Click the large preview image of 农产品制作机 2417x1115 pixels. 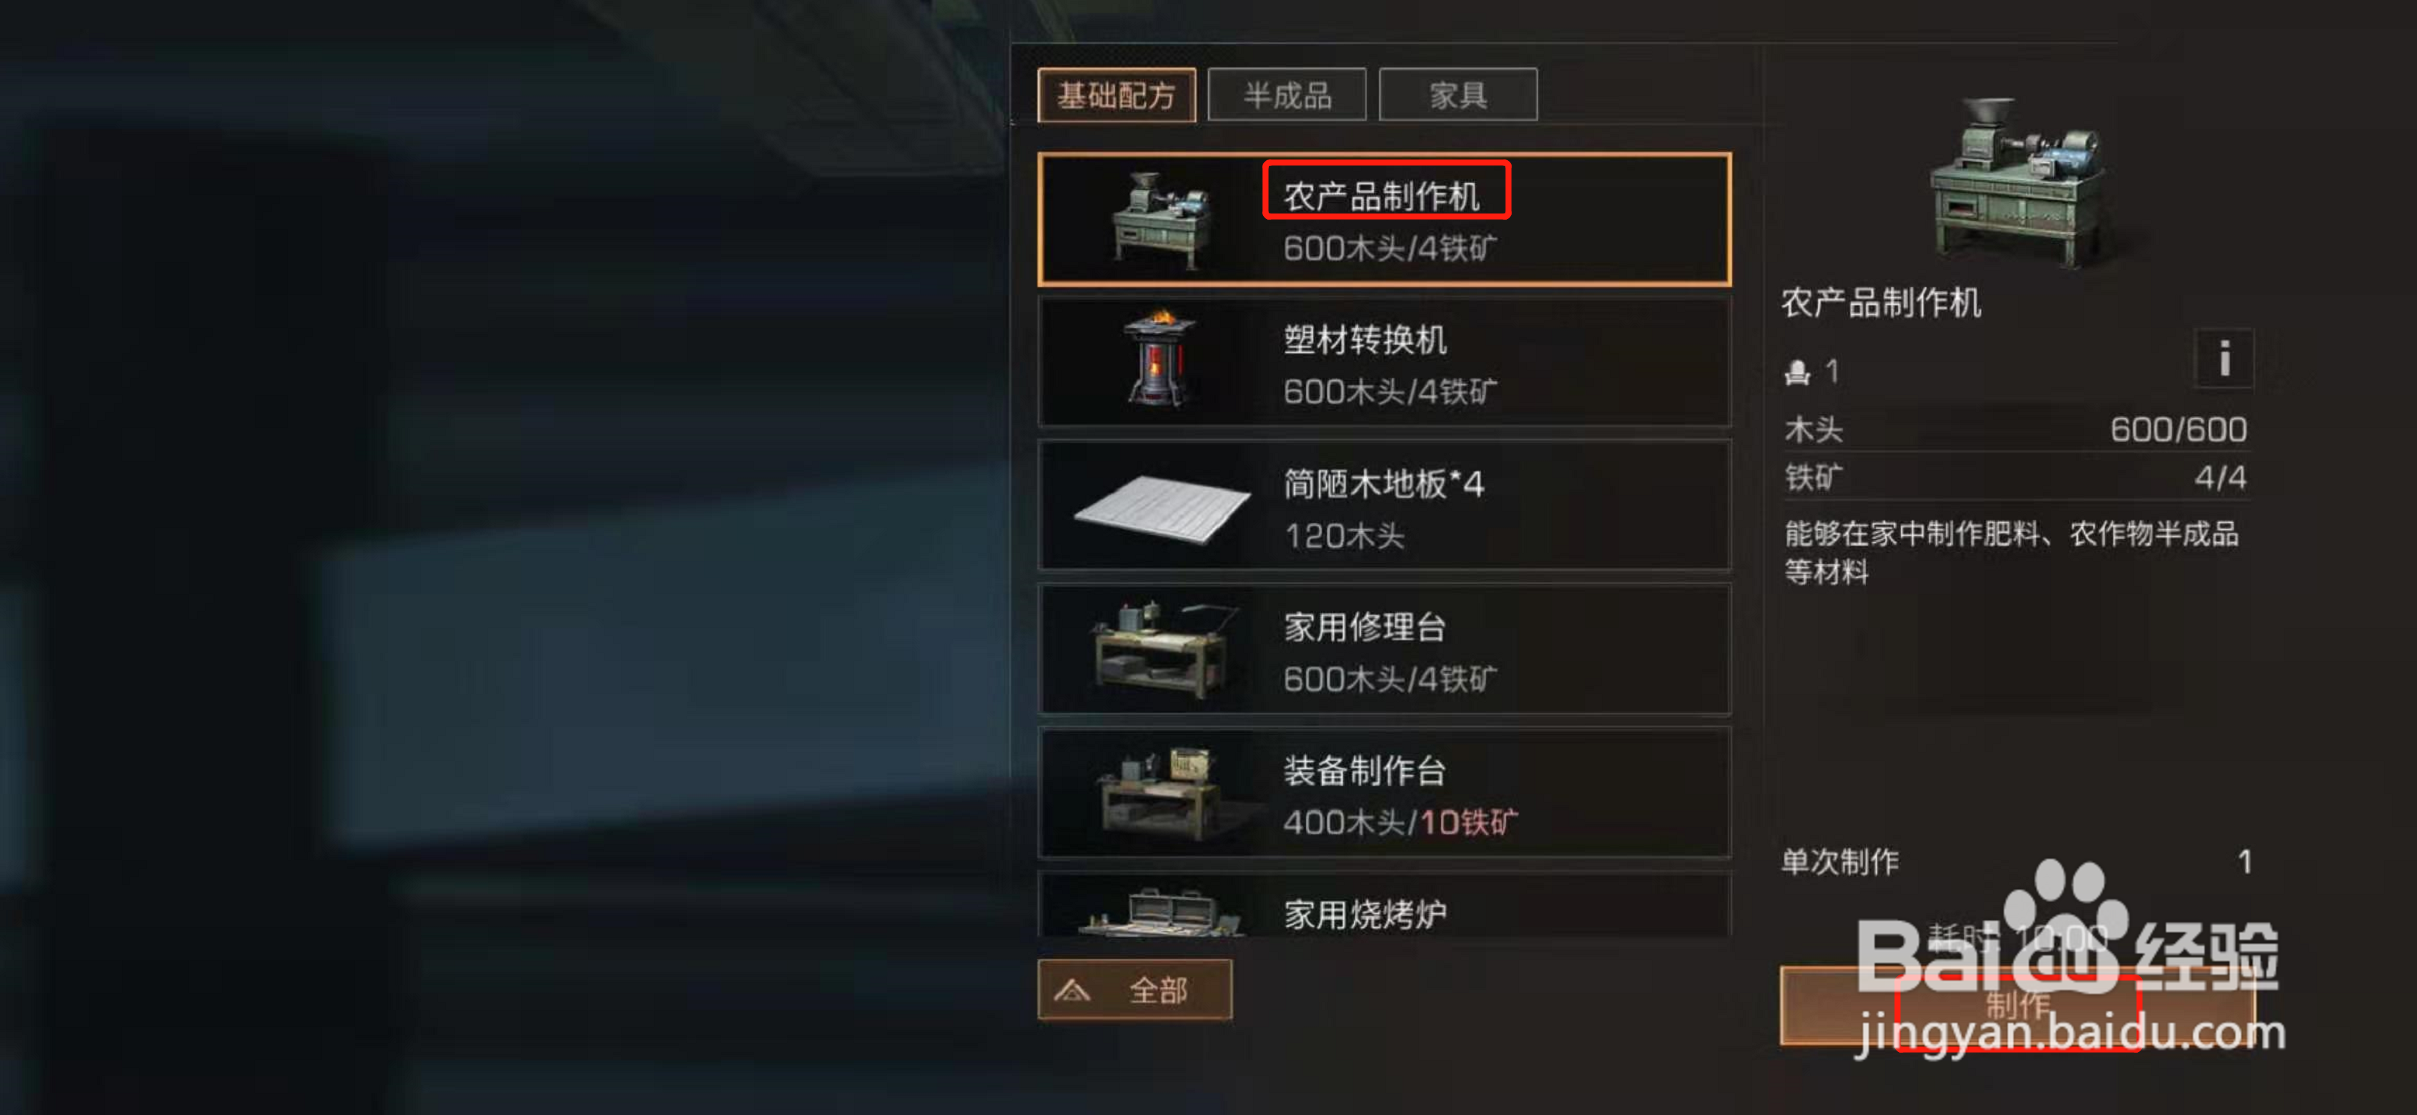coord(2019,182)
